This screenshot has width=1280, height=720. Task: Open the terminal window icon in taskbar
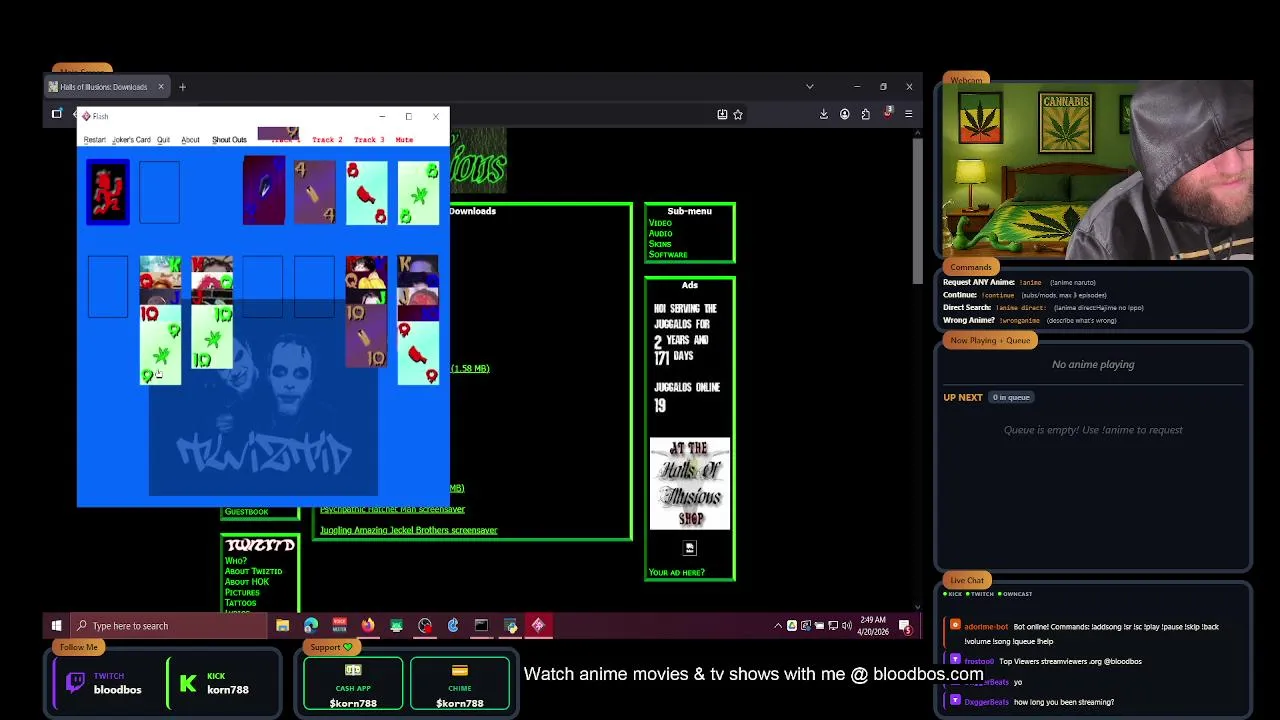tap(481, 626)
